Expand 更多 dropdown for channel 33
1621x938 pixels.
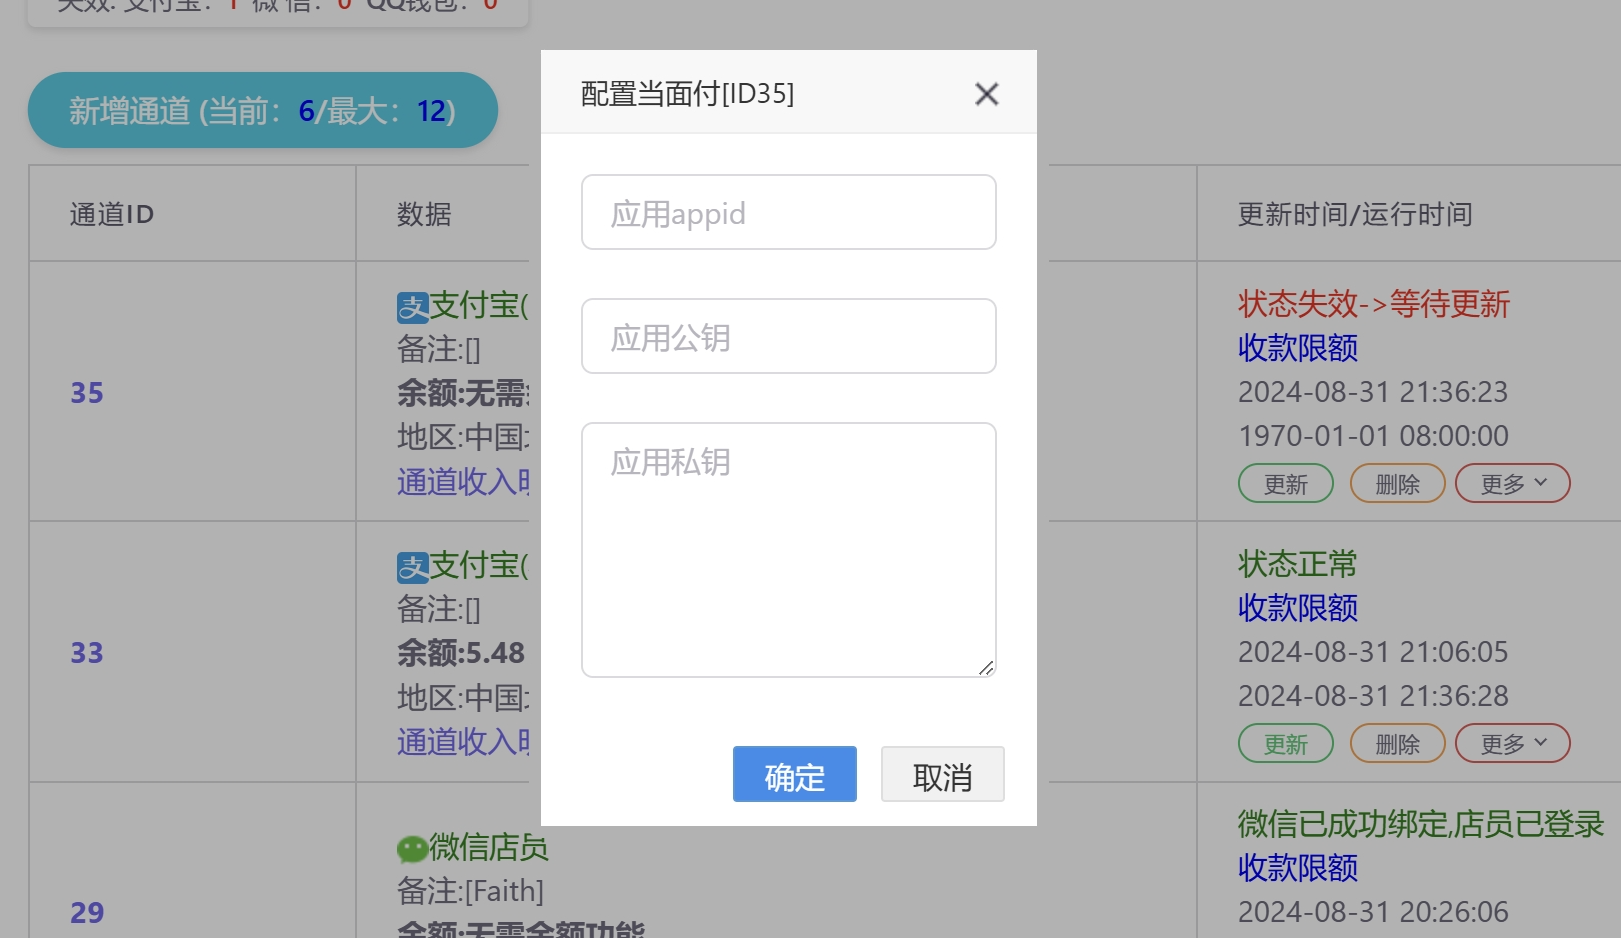point(1512,744)
